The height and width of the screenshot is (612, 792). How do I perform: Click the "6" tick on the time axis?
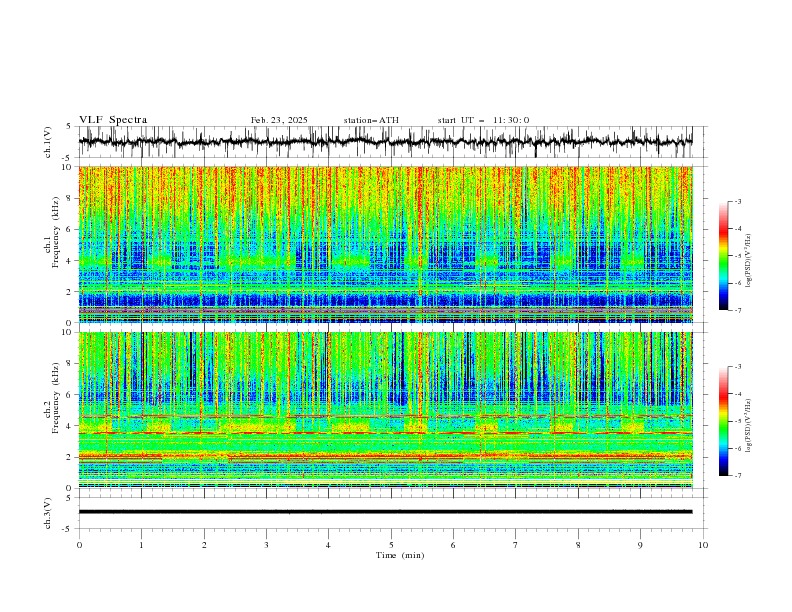pyautogui.click(x=453, y=545)
